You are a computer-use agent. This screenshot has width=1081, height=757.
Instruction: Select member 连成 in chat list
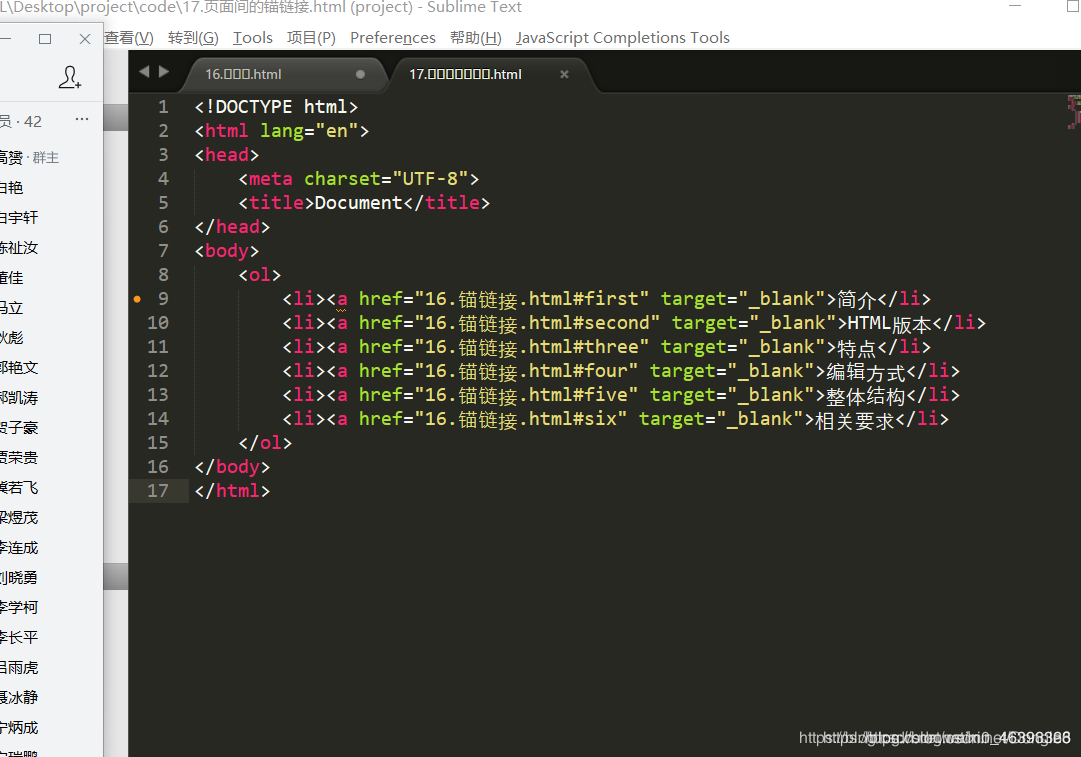tap(19, 547)
